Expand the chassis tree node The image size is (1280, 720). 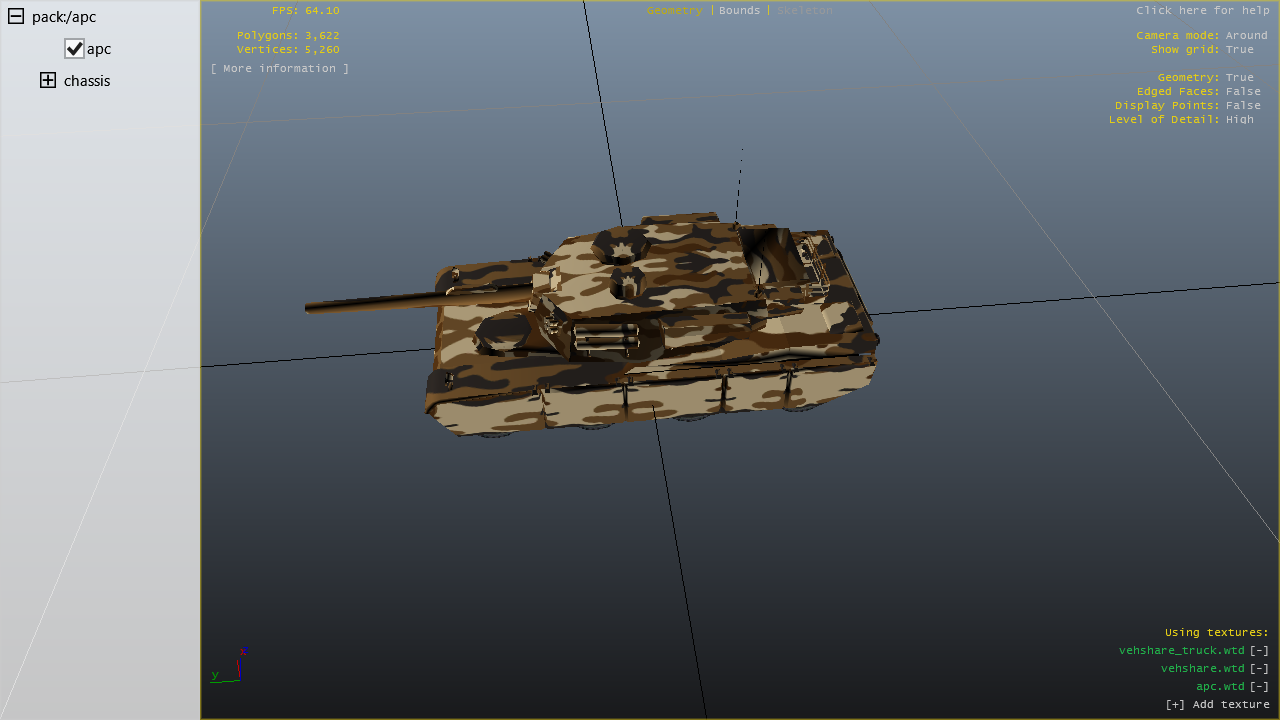(x=48, y=80)
